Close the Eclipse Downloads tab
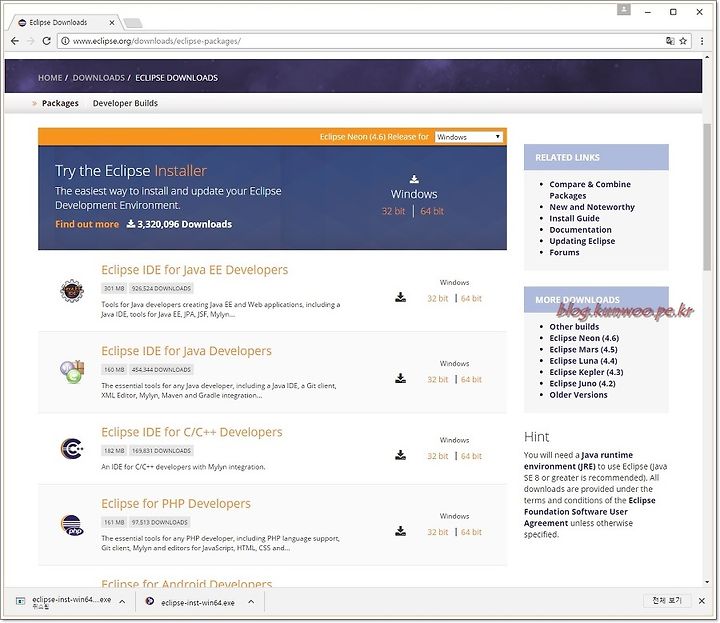This screenshot has height=623, width=720. click(x=112, y=22)
